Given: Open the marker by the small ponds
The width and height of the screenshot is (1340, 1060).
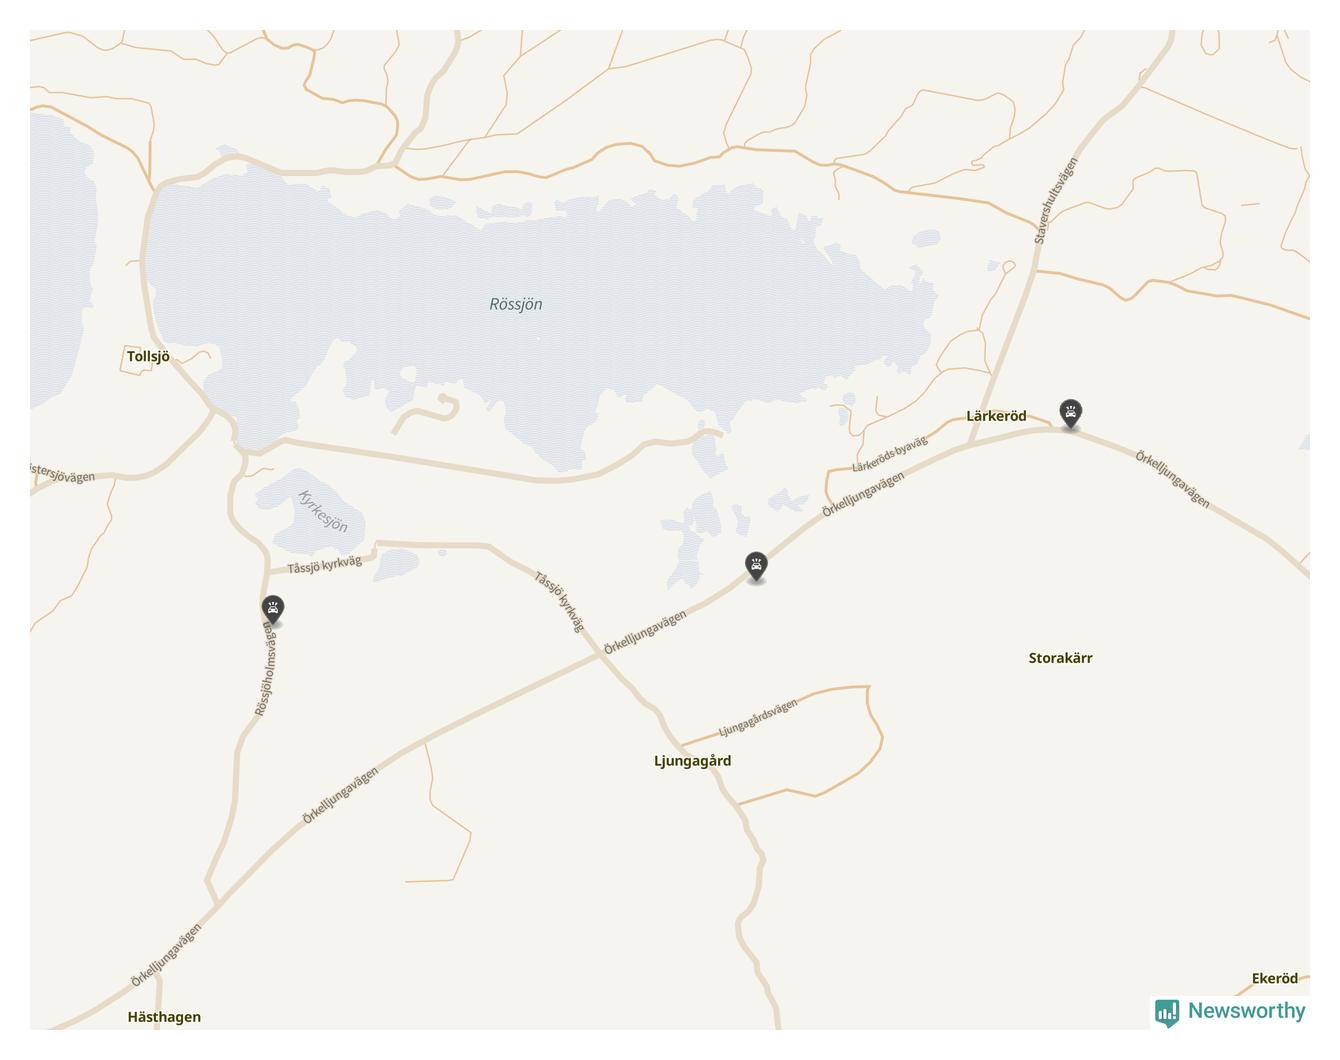Looking at the screenshot, I should (756, 567).
